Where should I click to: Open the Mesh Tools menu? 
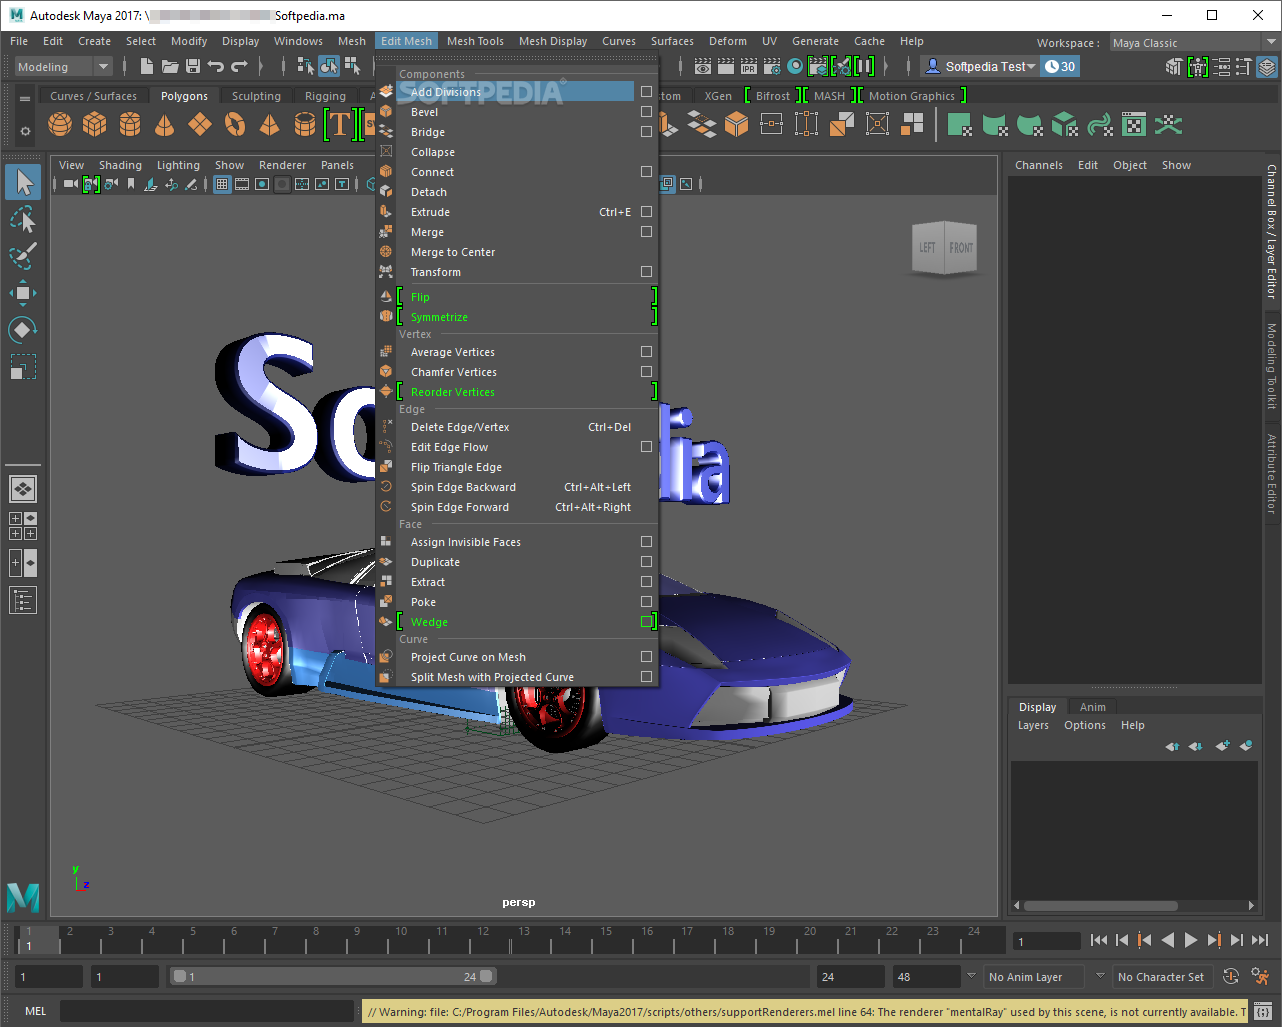(x=475, y=41)
